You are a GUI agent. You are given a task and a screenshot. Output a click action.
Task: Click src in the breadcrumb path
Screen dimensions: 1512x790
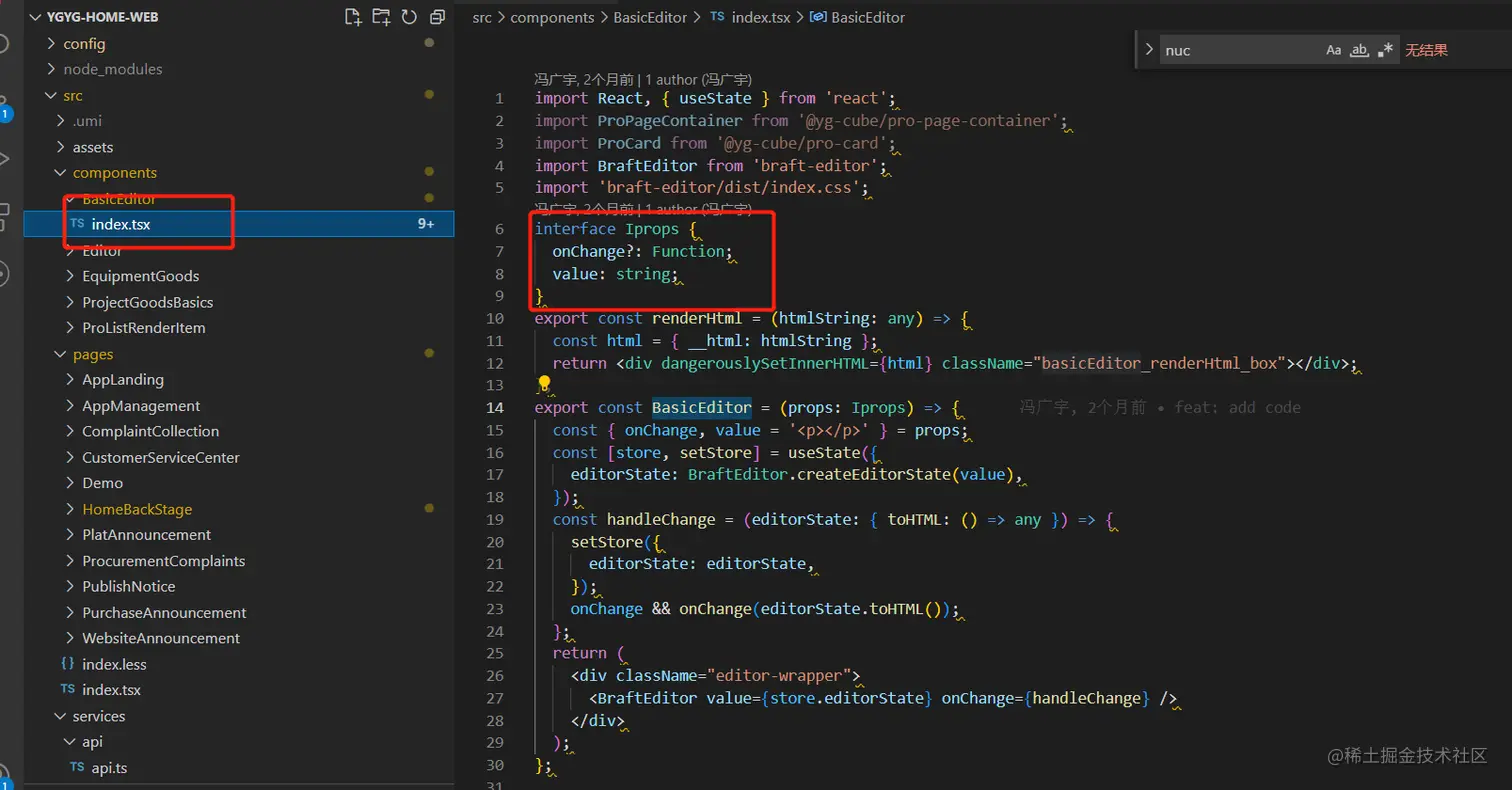pyautogui.click(x=482, y=17)
